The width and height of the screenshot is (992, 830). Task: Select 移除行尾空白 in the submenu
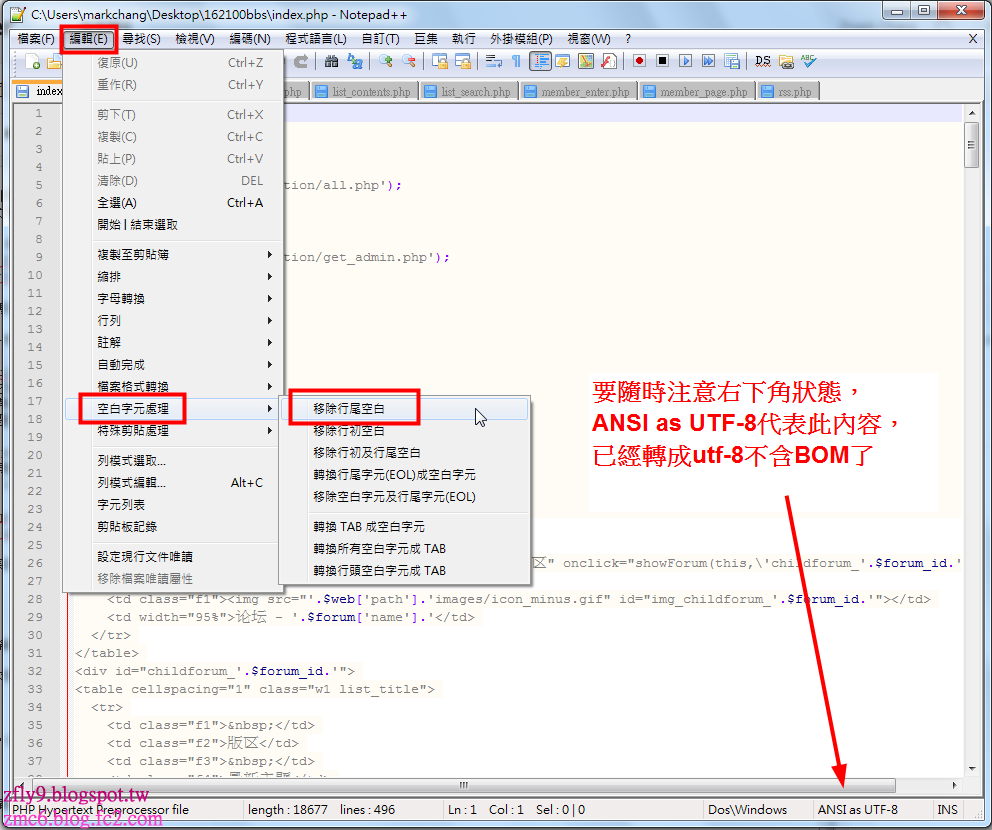tap(405, 409)
